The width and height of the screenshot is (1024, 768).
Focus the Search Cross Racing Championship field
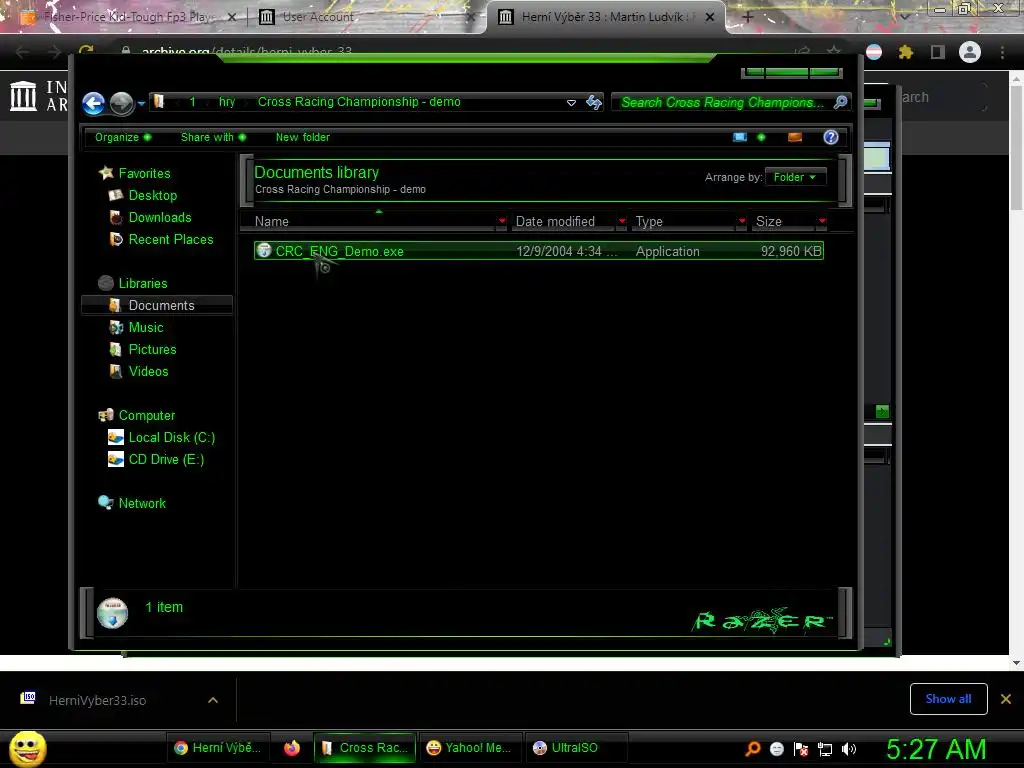coord(722,102)
